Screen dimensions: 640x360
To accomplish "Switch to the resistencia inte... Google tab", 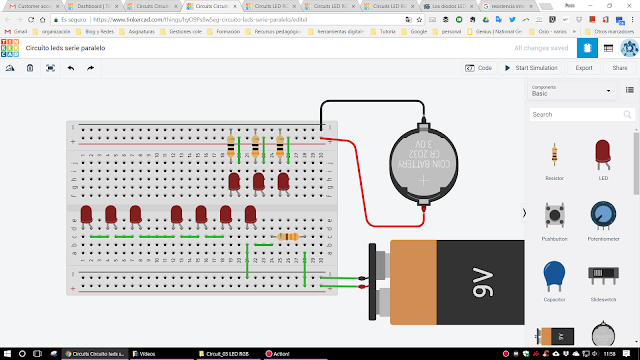I will pyautogui.click(x=507, y=6).
